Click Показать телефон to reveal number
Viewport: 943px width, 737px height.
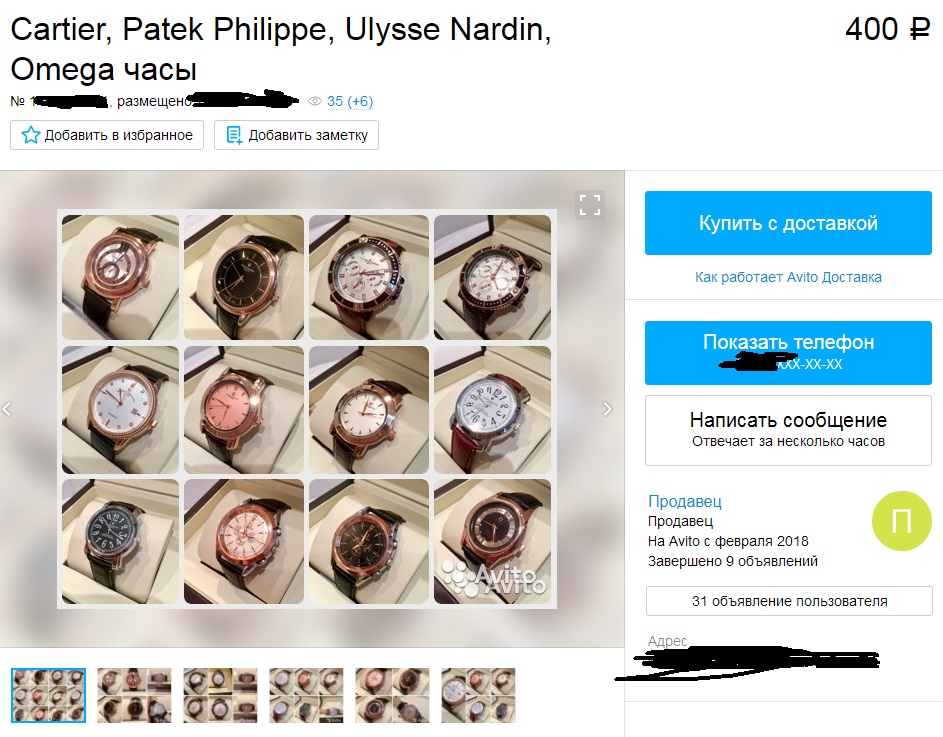788,353
